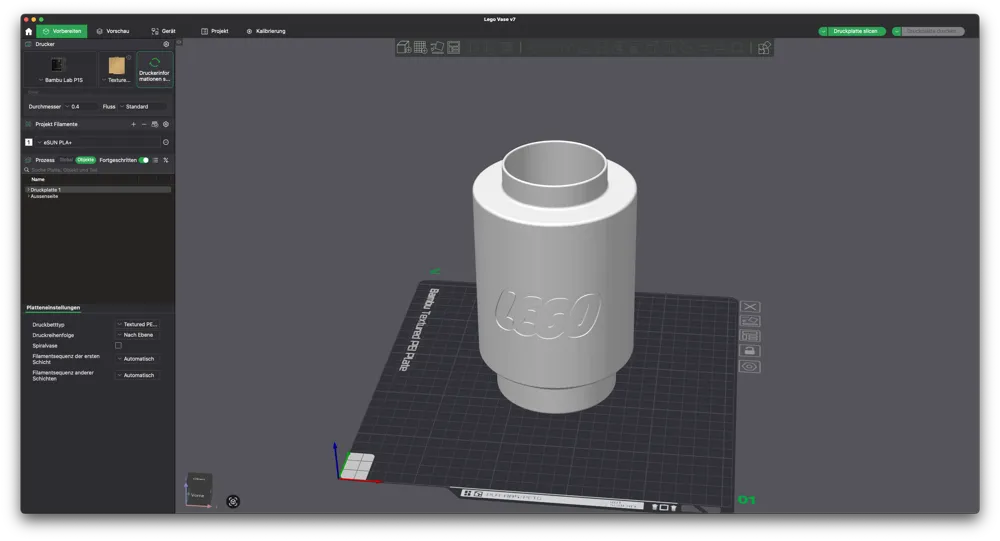
Task: Enable the Spiralvase checkbox
Action: click(x=118, y=346)
